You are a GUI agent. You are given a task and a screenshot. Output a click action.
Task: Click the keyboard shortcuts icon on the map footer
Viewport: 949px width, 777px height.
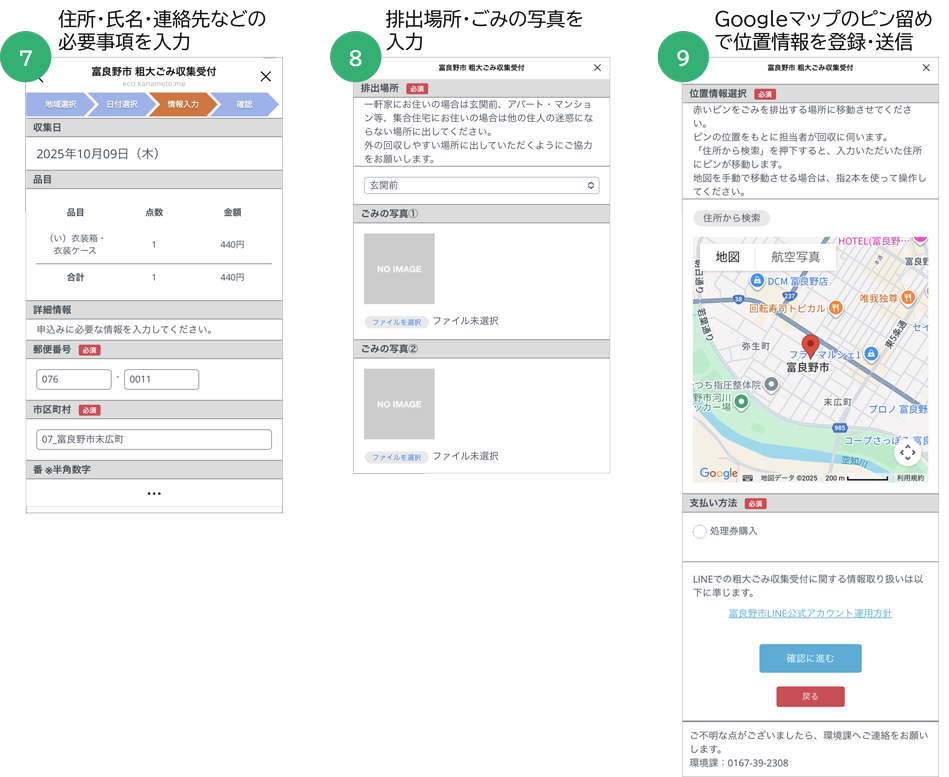[x=748, y=477]
